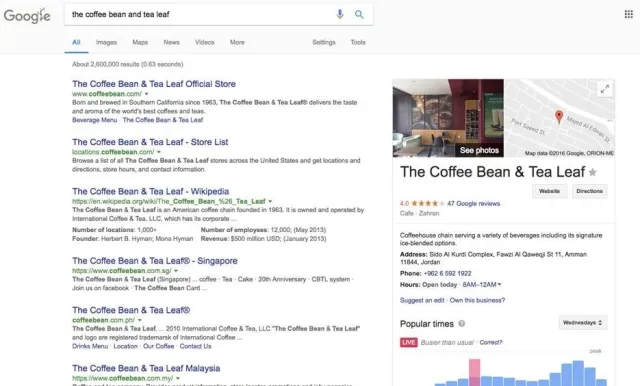Click the star beside The Coffee Bean & Tea Leaf title
This screenshot has width=640, height=386.
(x=593, y=172)
